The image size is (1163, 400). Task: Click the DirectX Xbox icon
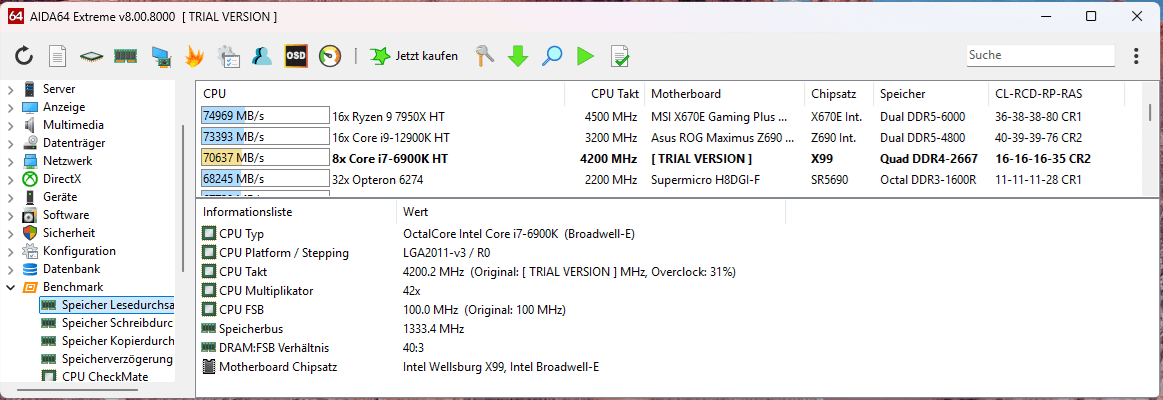pyautogui.click(x=30, y=179)
